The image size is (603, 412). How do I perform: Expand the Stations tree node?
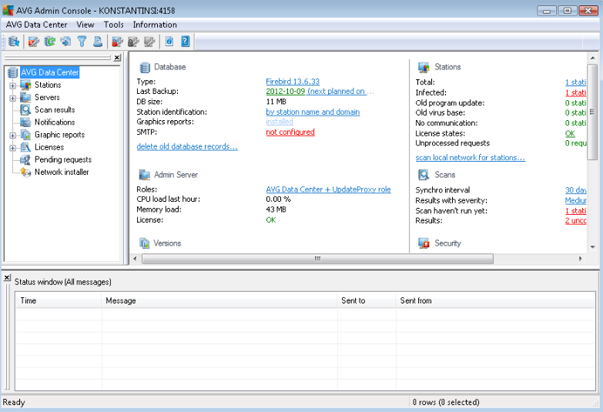pyautogui.click(x=13, y=85)
